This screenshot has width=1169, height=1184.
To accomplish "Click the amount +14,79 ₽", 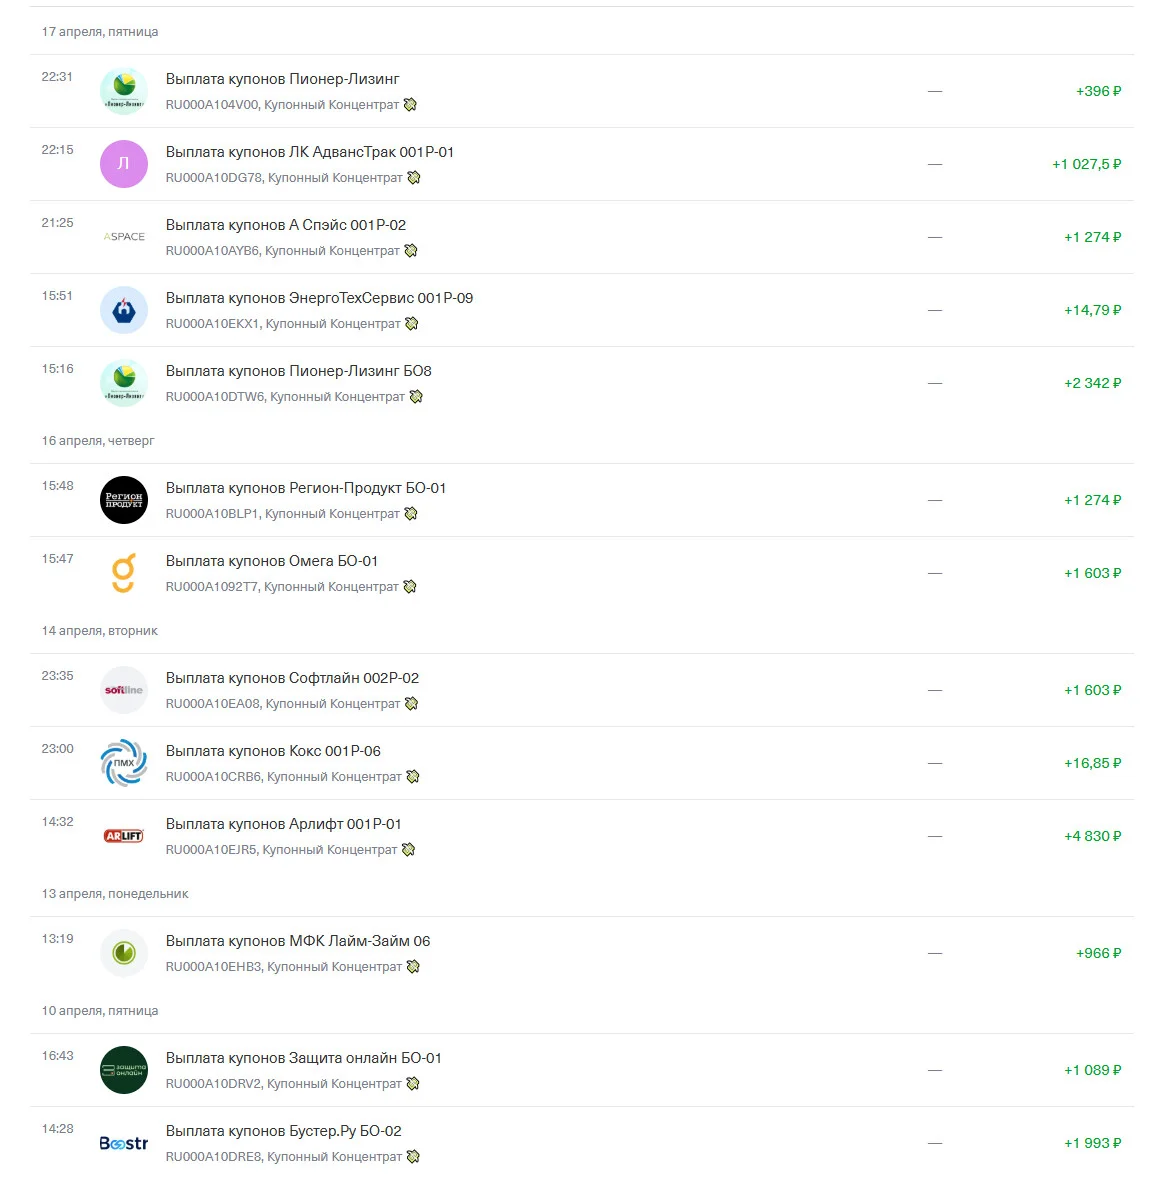I will (1093, 310).
